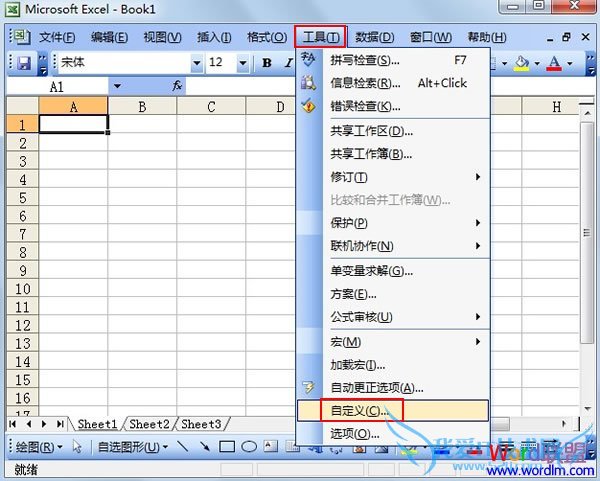Toggle Bold formatting button
The height and width of the screenshot is (481, 600).
tap(267, 63)
